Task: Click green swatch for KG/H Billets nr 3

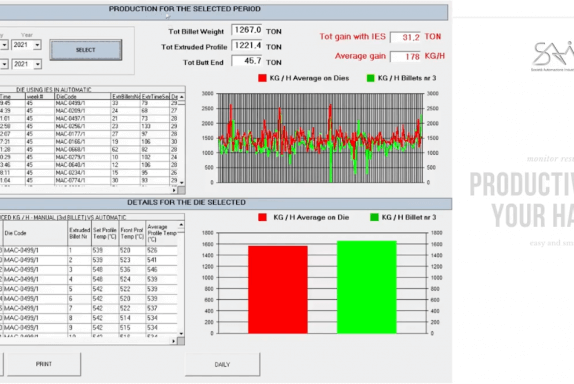Action: click(370, 78)
